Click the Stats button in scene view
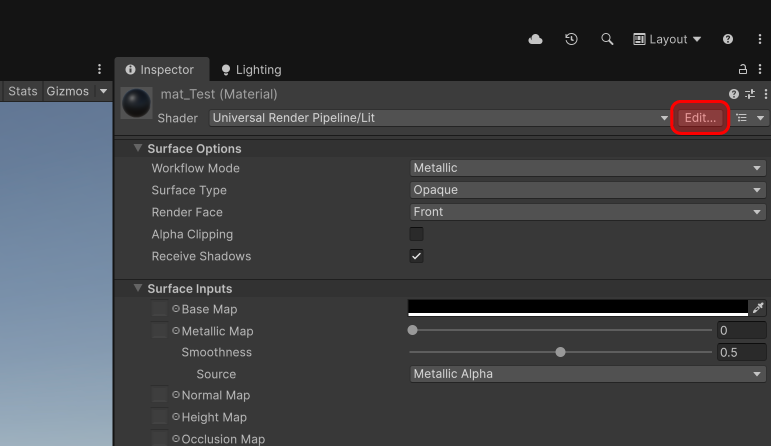The width and height of the screenshot is (771, 446). 22,91
